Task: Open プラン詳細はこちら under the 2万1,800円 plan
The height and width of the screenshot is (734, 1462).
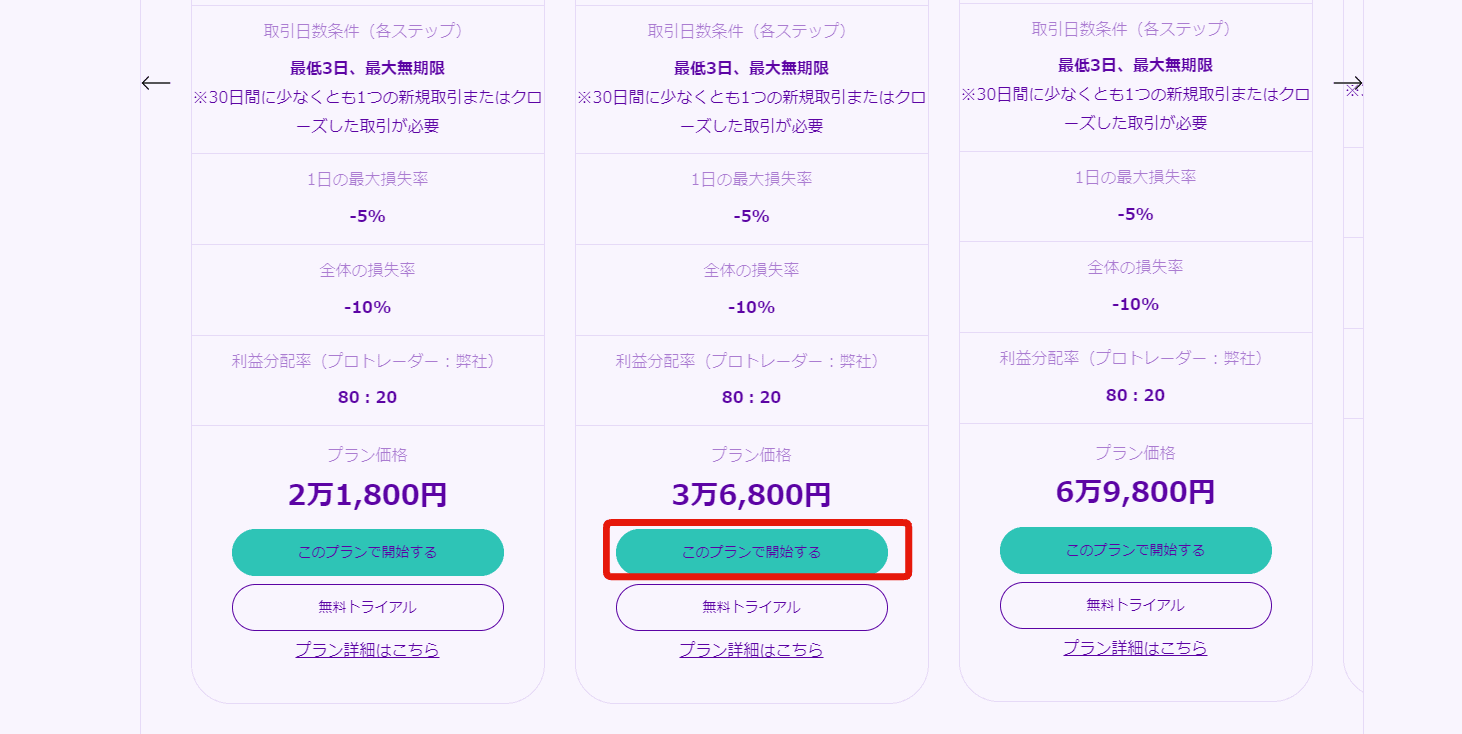Action: point(367,650)
